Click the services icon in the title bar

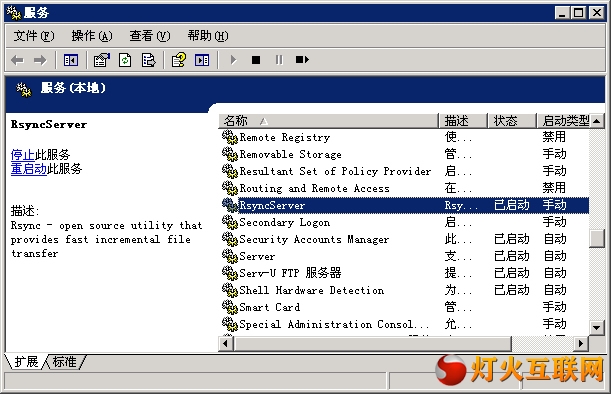coord(14,13)
